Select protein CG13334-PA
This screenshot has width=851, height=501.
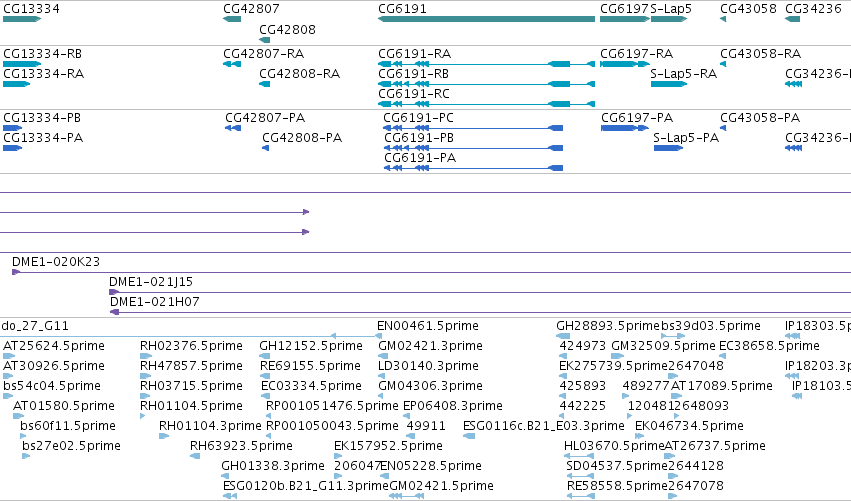tap(43, 138)
